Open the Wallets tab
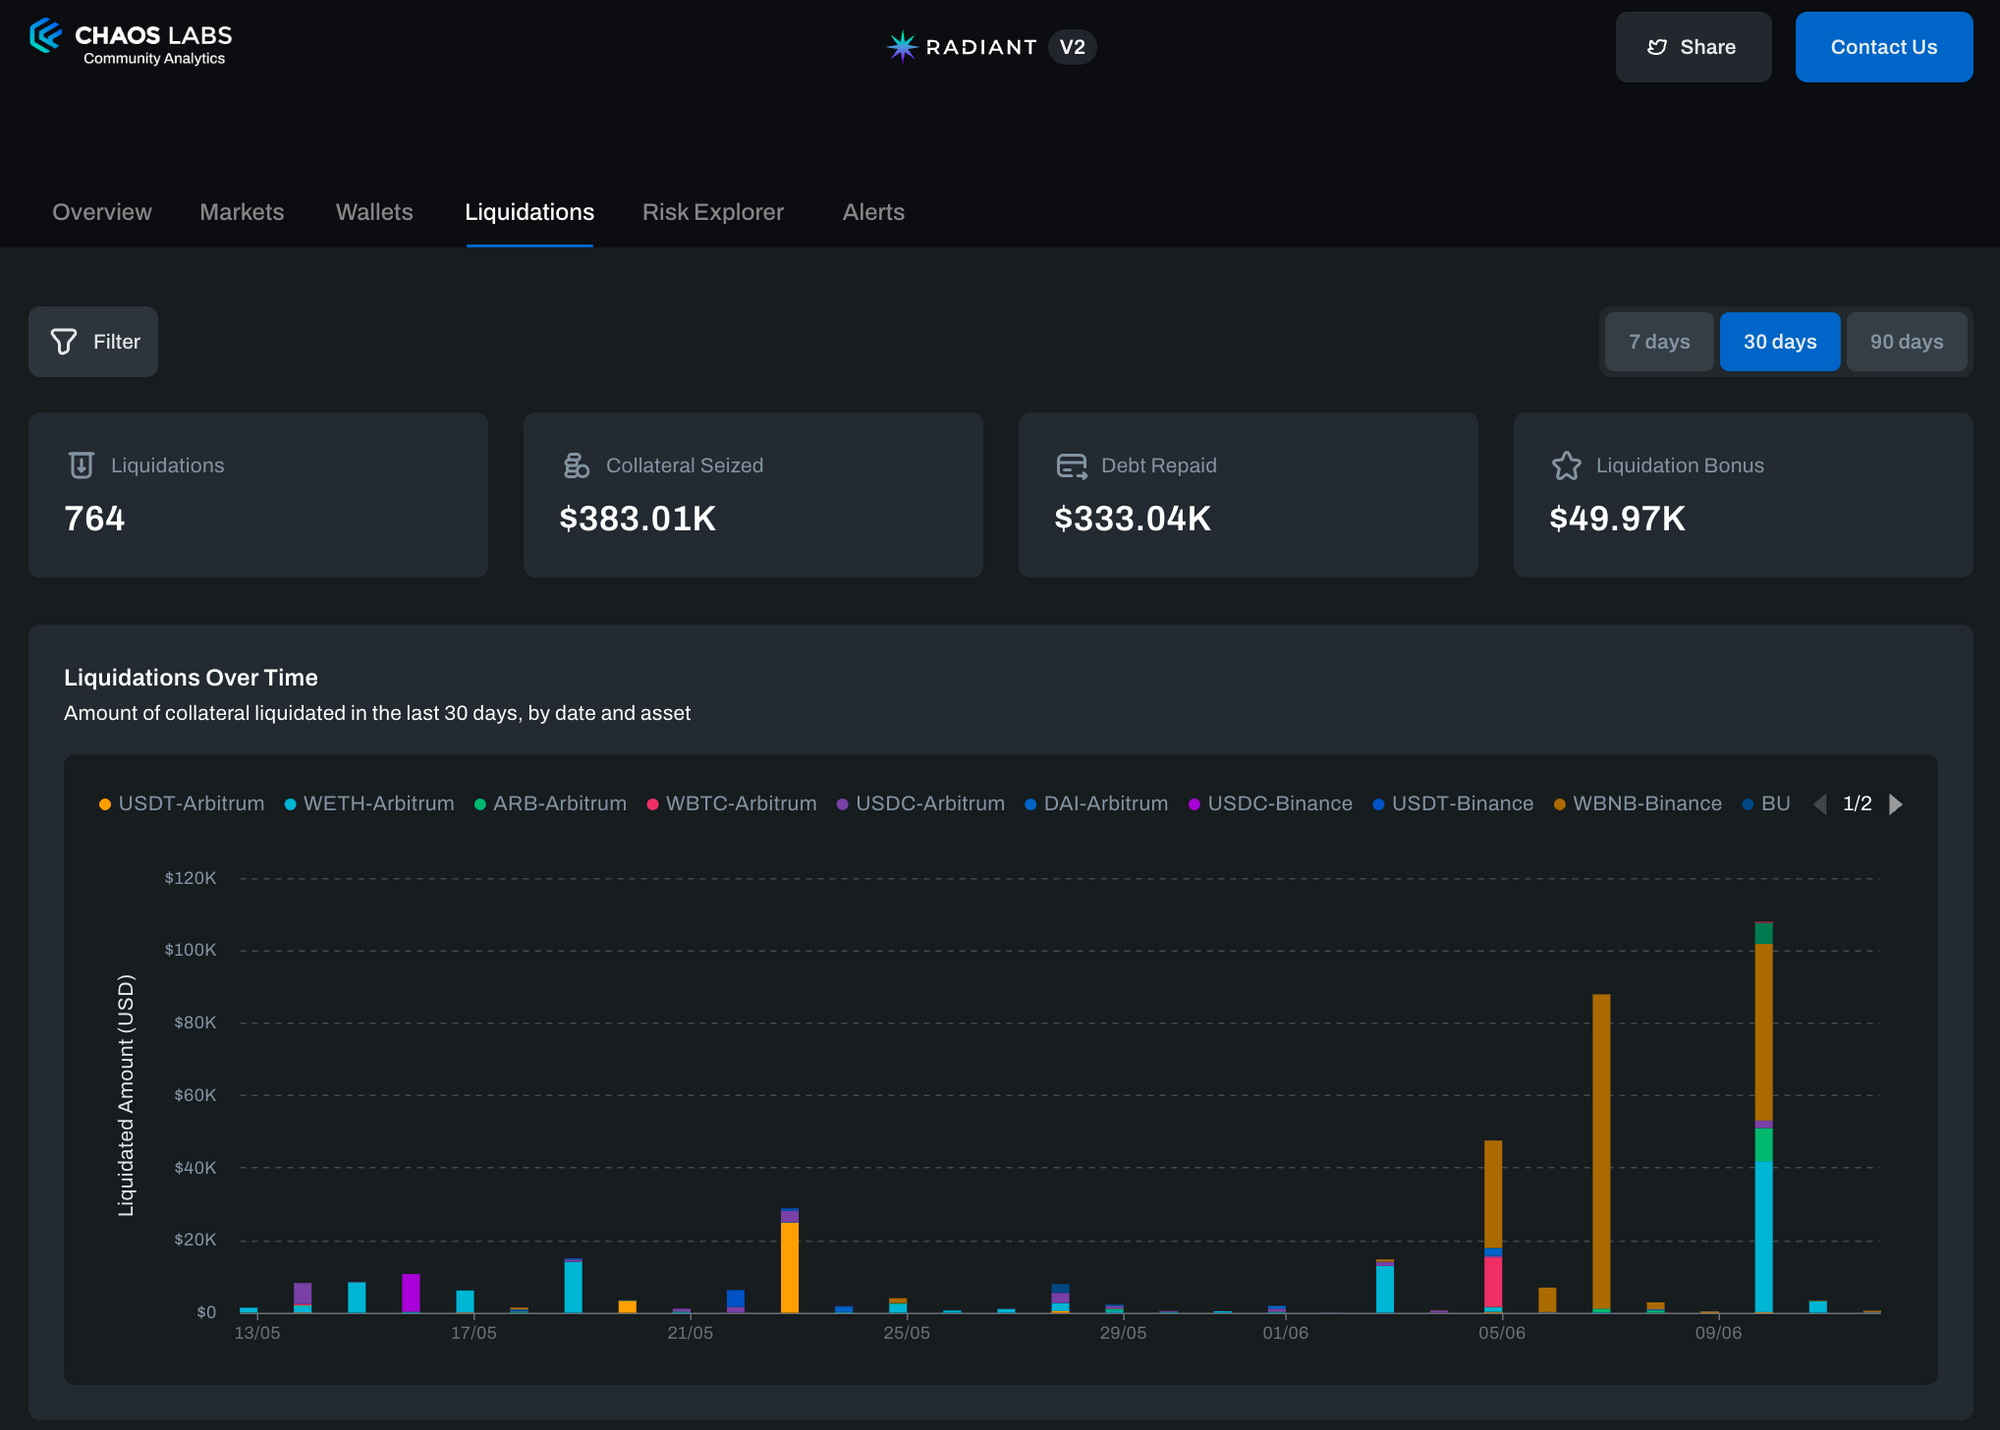The image size is (2000, 1430). 374,212
